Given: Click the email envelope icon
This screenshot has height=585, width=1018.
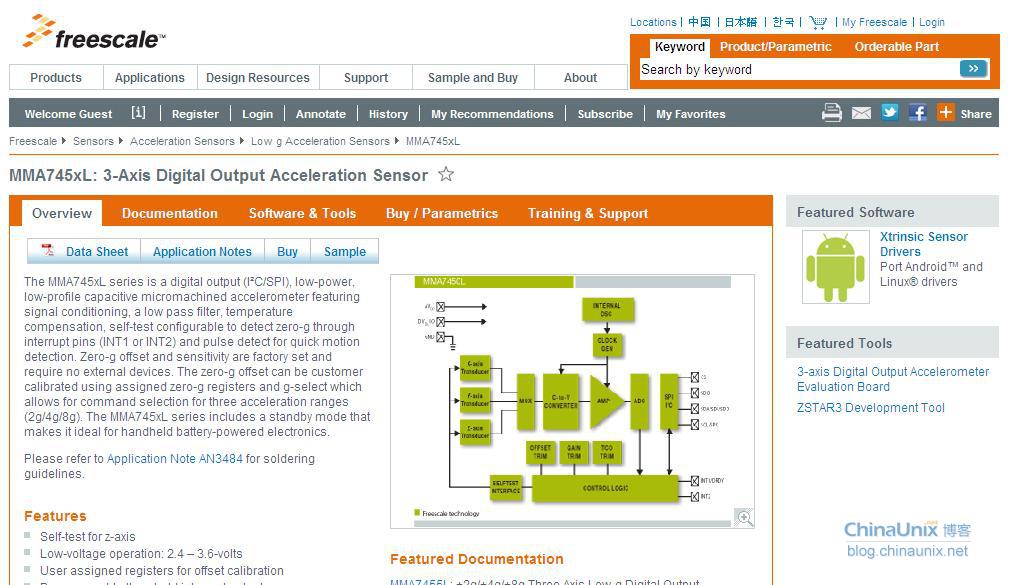Looking at the screenshot, I should 861,113.
